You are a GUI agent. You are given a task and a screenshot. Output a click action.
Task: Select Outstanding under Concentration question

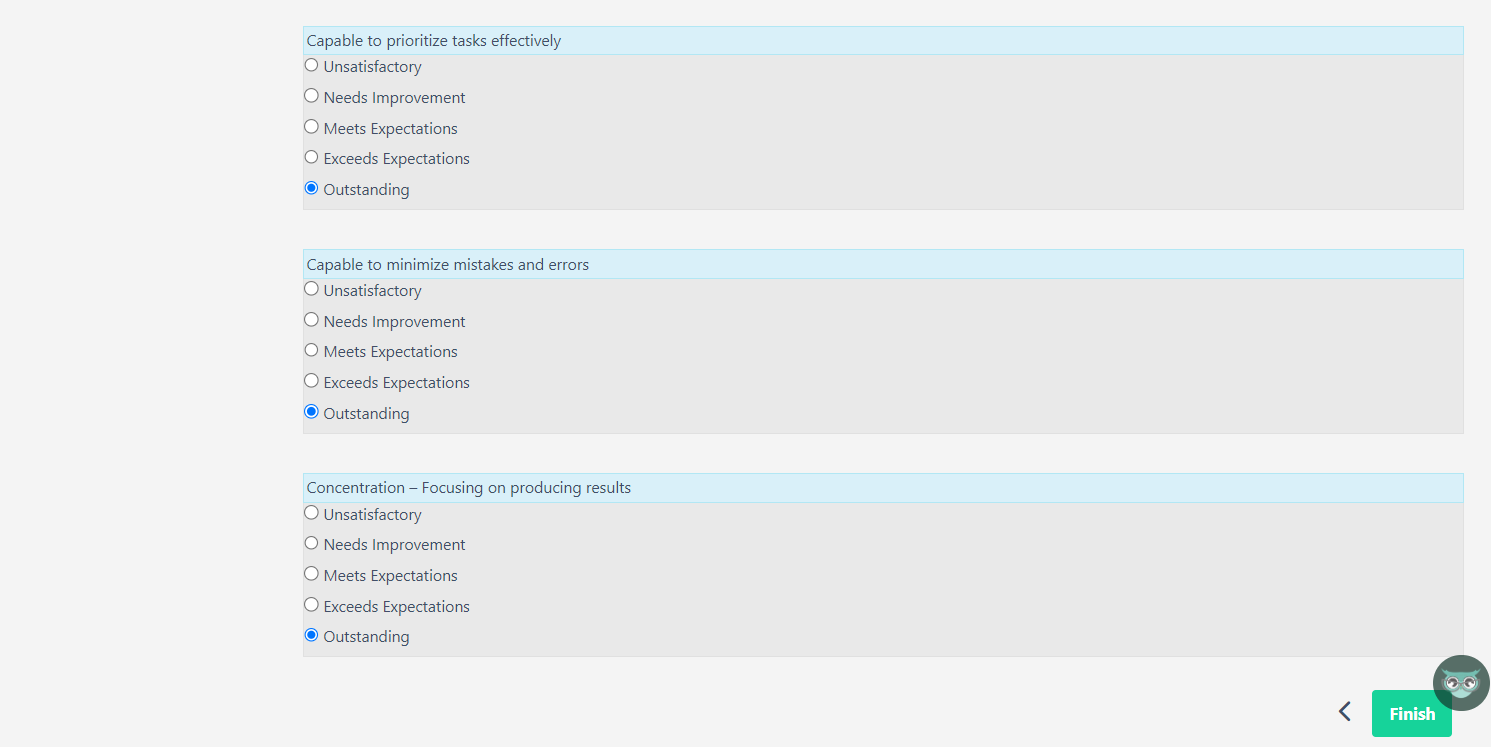(312, 635)
